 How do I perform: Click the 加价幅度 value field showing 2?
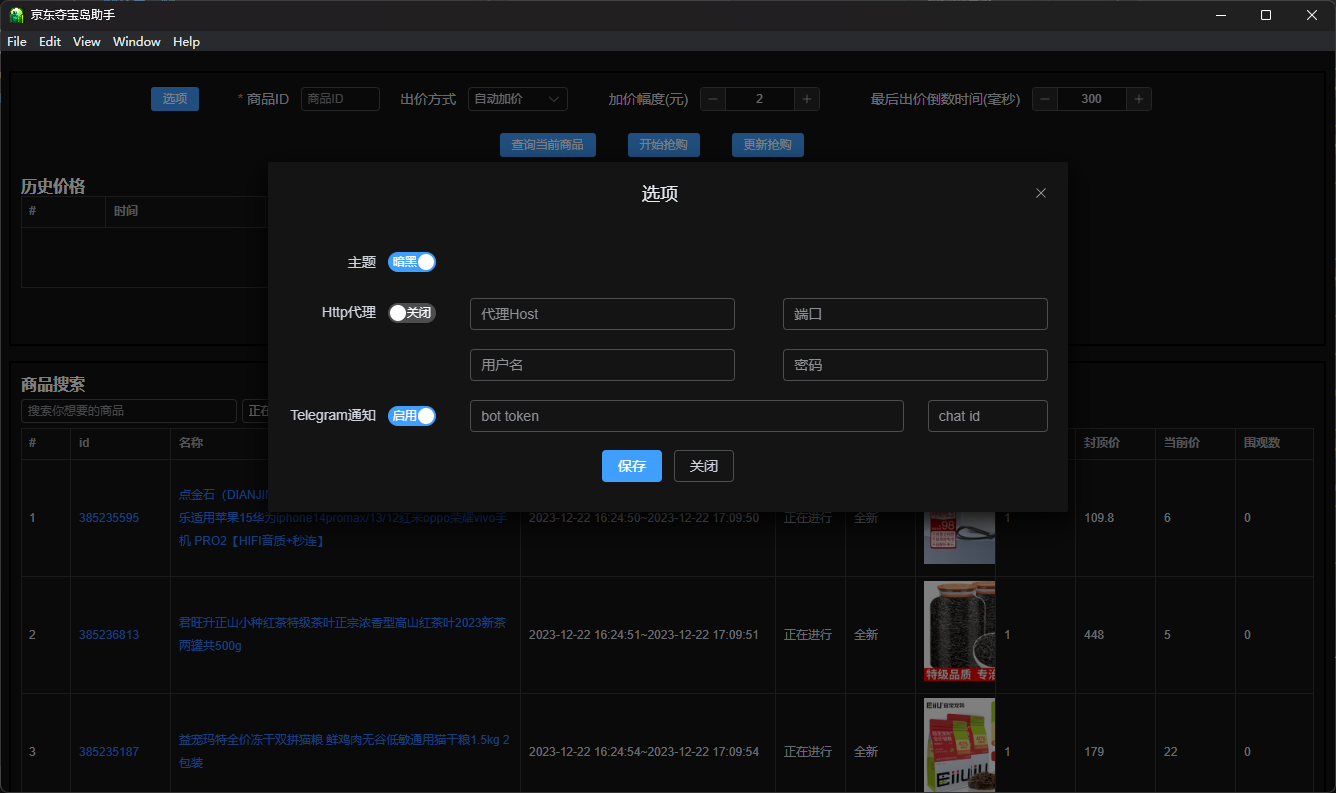[x=760, y=99]
